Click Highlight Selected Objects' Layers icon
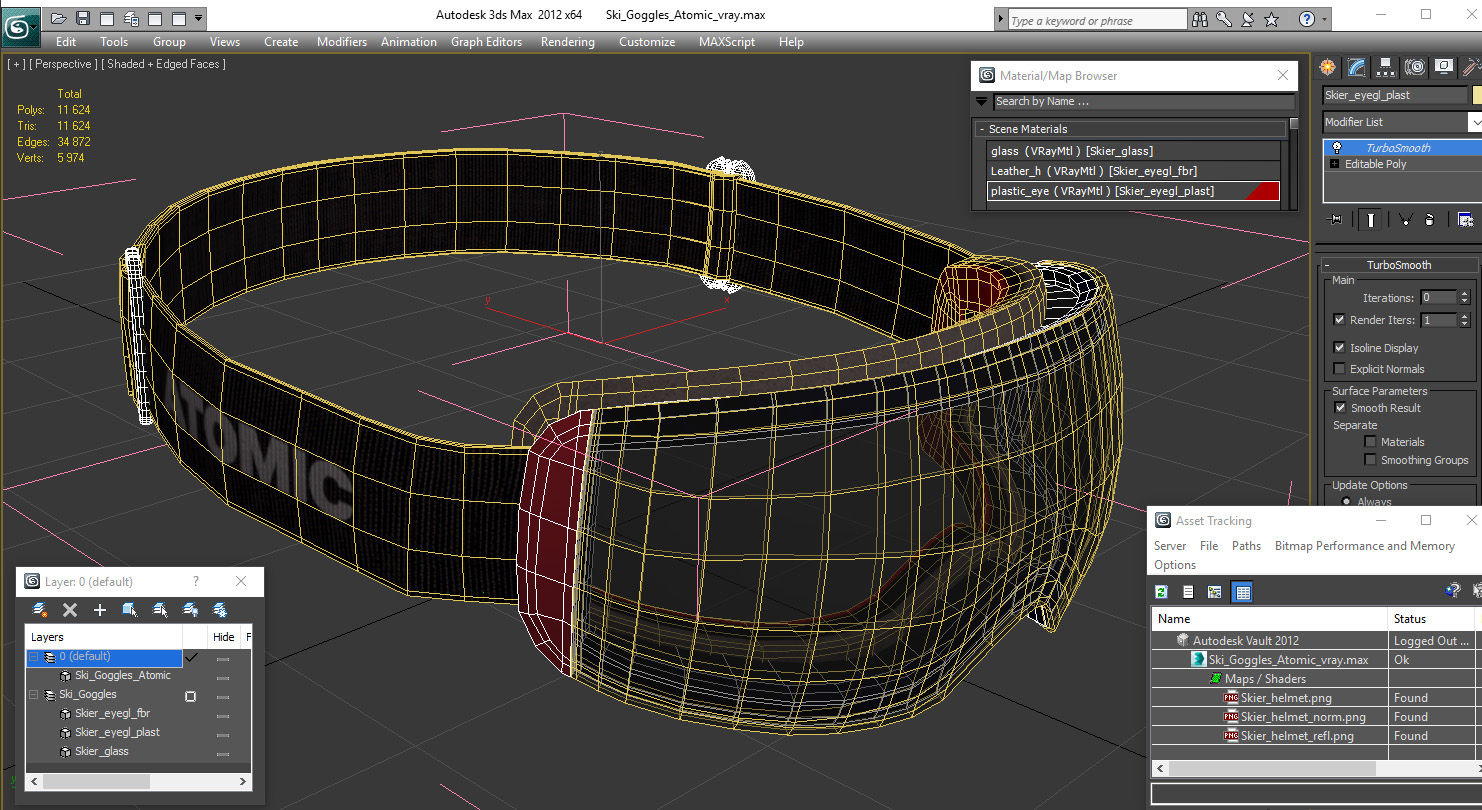 pos(160,609)
